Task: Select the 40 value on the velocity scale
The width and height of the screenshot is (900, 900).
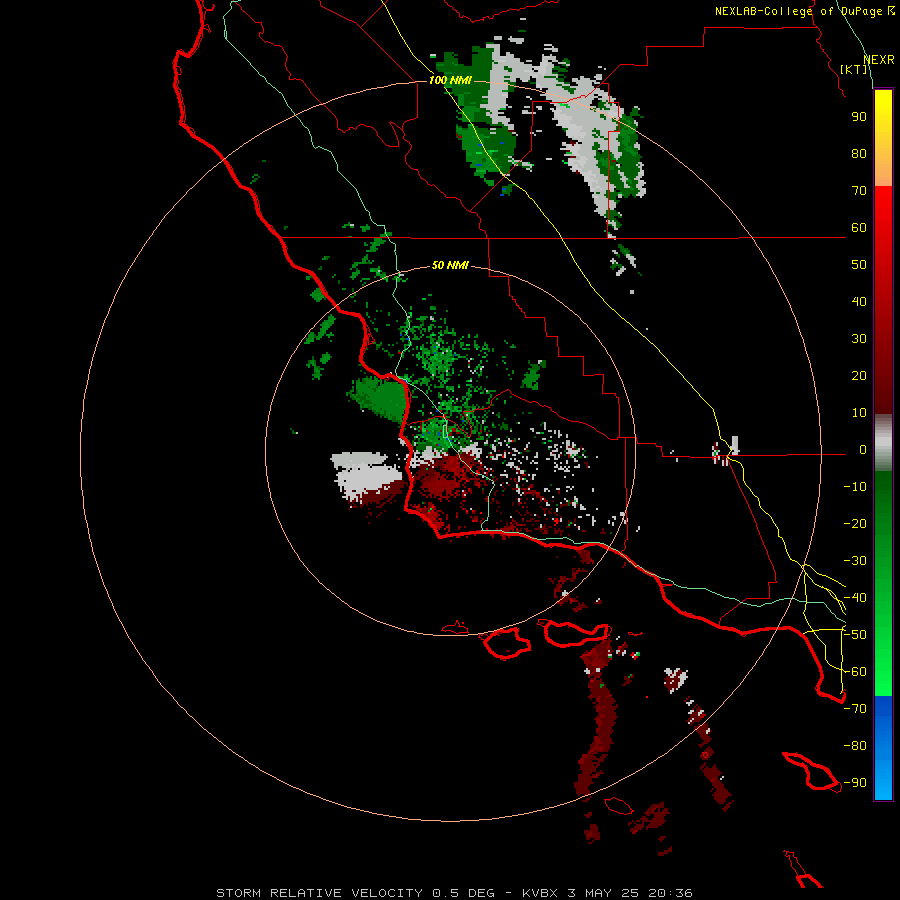Action: point(859,301)
